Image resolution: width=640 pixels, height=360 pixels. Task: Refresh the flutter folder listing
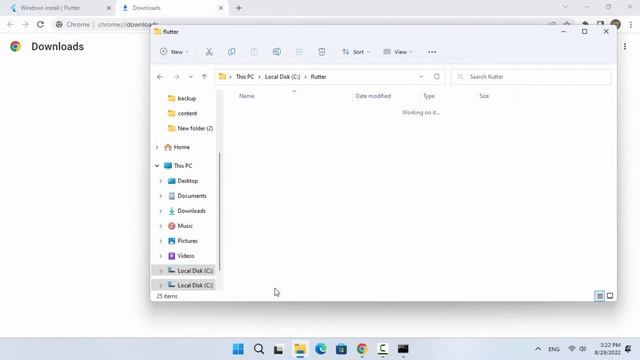436,77
